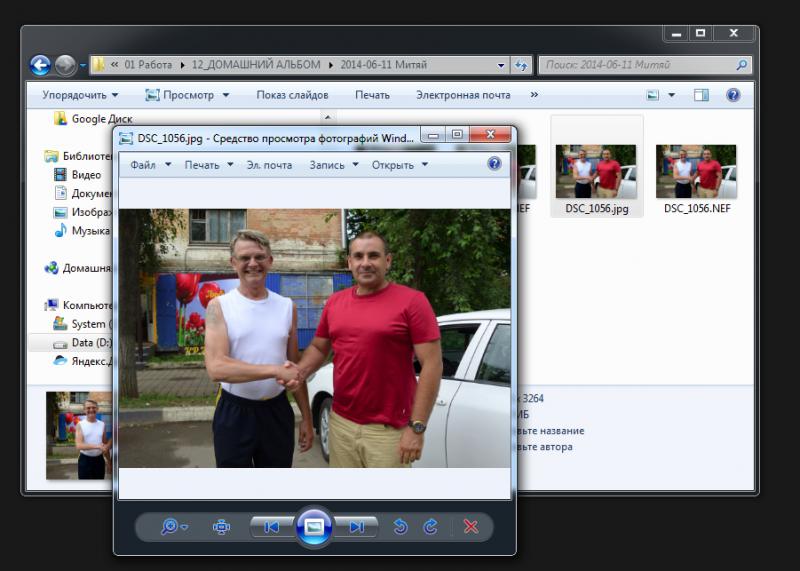Click the DSC_1056.jpg file name label
Screen dimensions: 800x571
(596, 208)
